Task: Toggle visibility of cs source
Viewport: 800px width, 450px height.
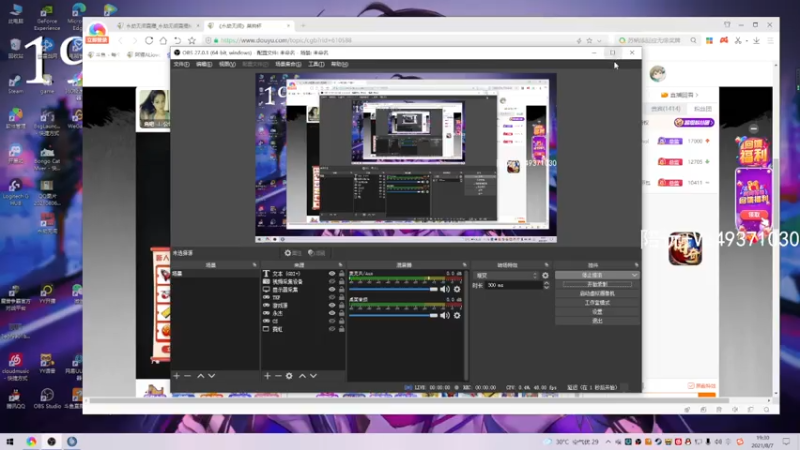Action: point(332,321)
